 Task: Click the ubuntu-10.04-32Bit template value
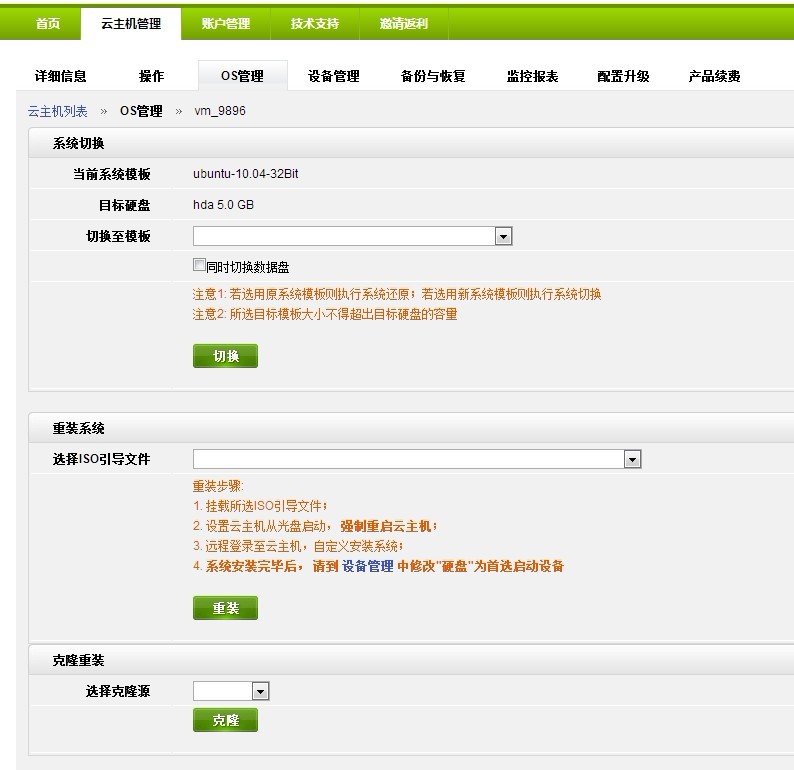(x=246, y=174)
